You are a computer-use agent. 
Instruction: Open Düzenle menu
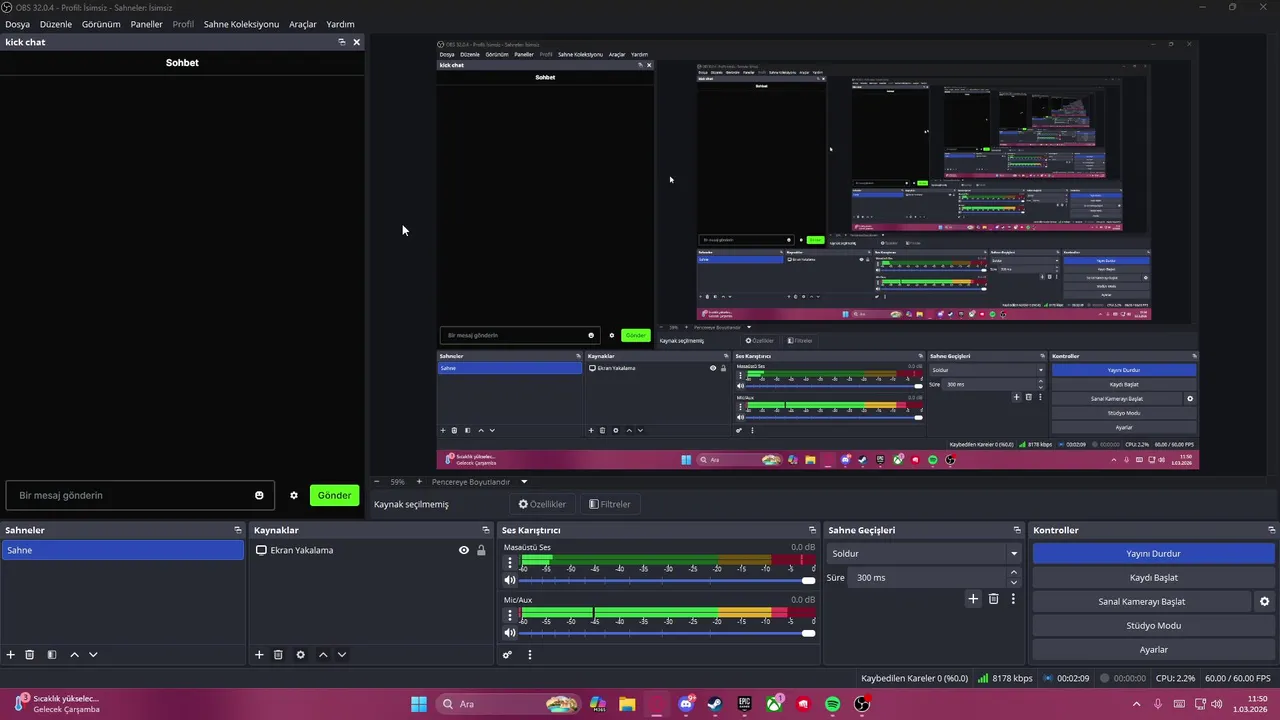tap(56, 24)
